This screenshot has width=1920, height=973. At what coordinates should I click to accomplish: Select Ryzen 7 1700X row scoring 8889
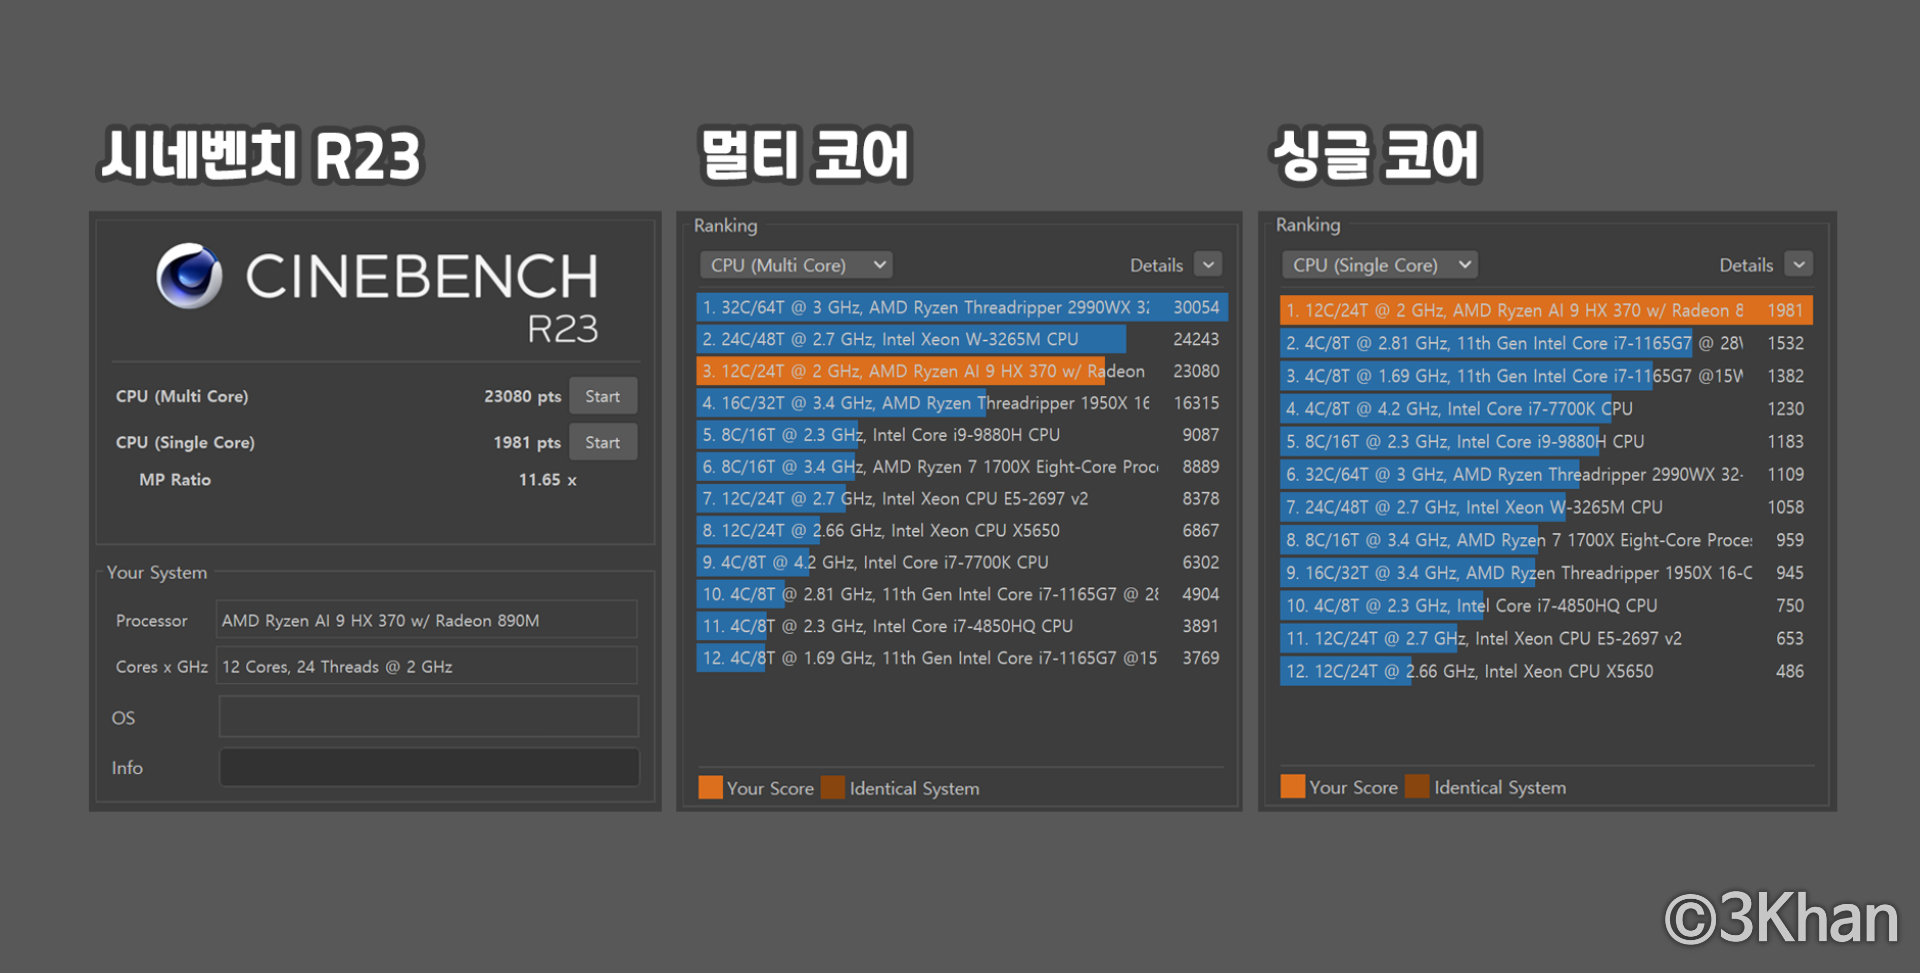(961, 467)
